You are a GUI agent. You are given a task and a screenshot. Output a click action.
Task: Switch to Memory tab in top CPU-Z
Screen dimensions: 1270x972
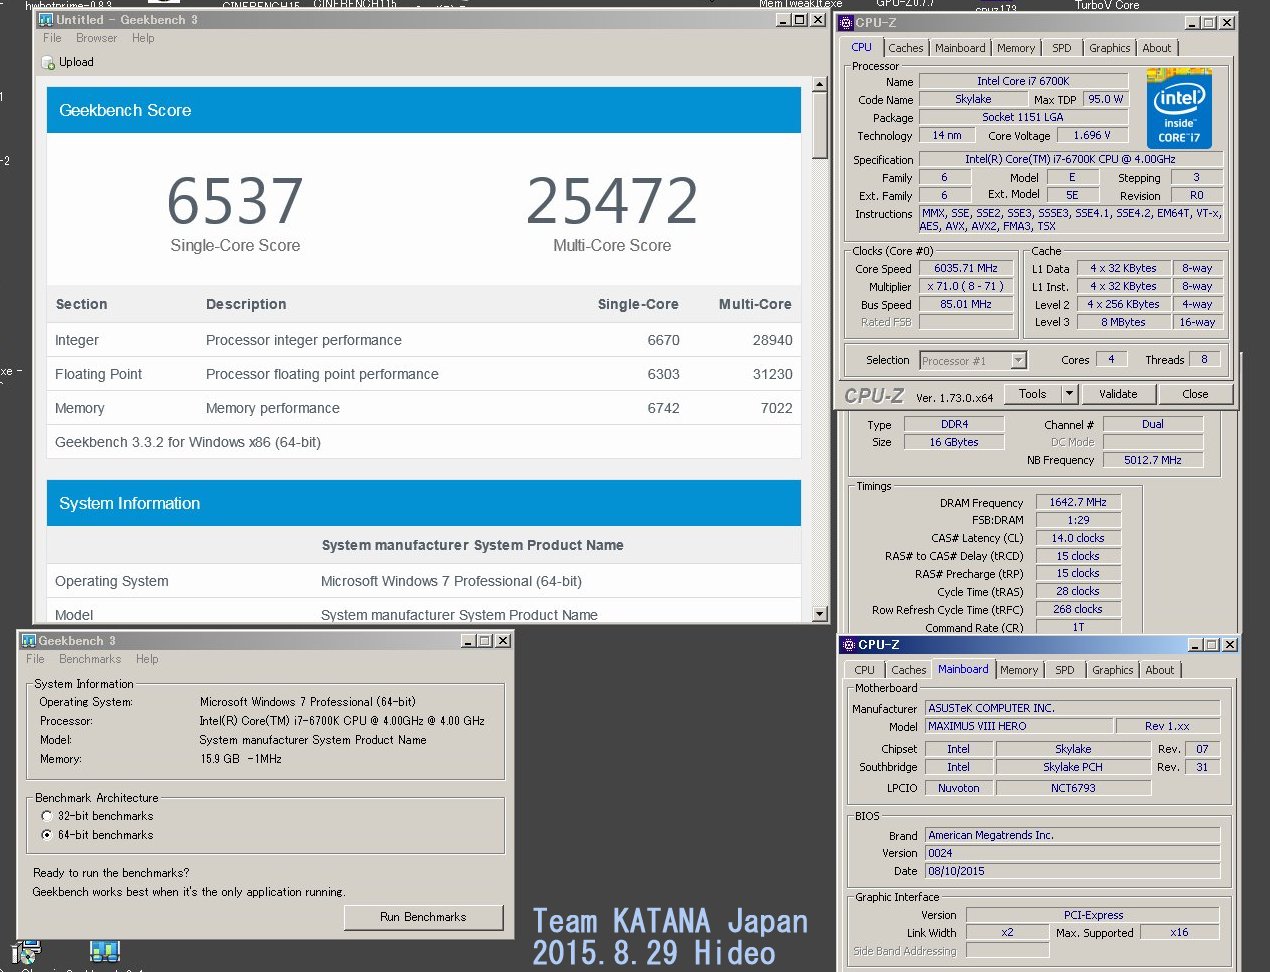pos(1016,48)
